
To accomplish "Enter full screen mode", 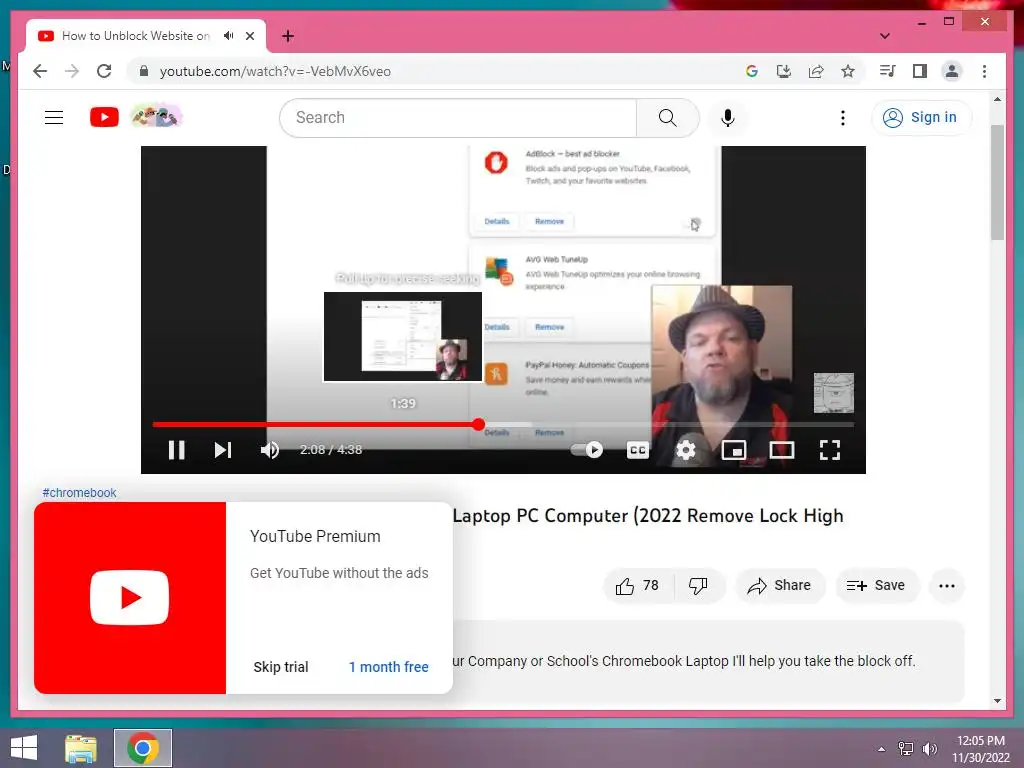I will (829, 450).
